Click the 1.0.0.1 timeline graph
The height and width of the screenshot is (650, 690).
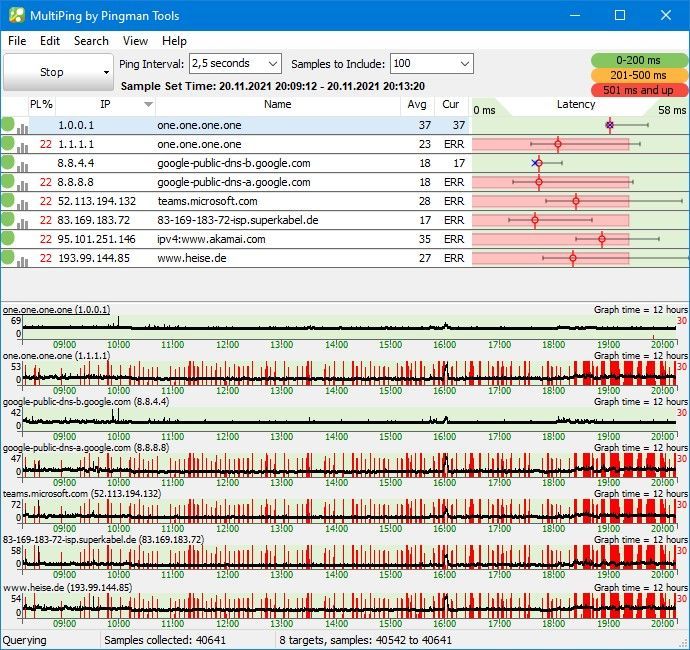(x=349, y=327)
